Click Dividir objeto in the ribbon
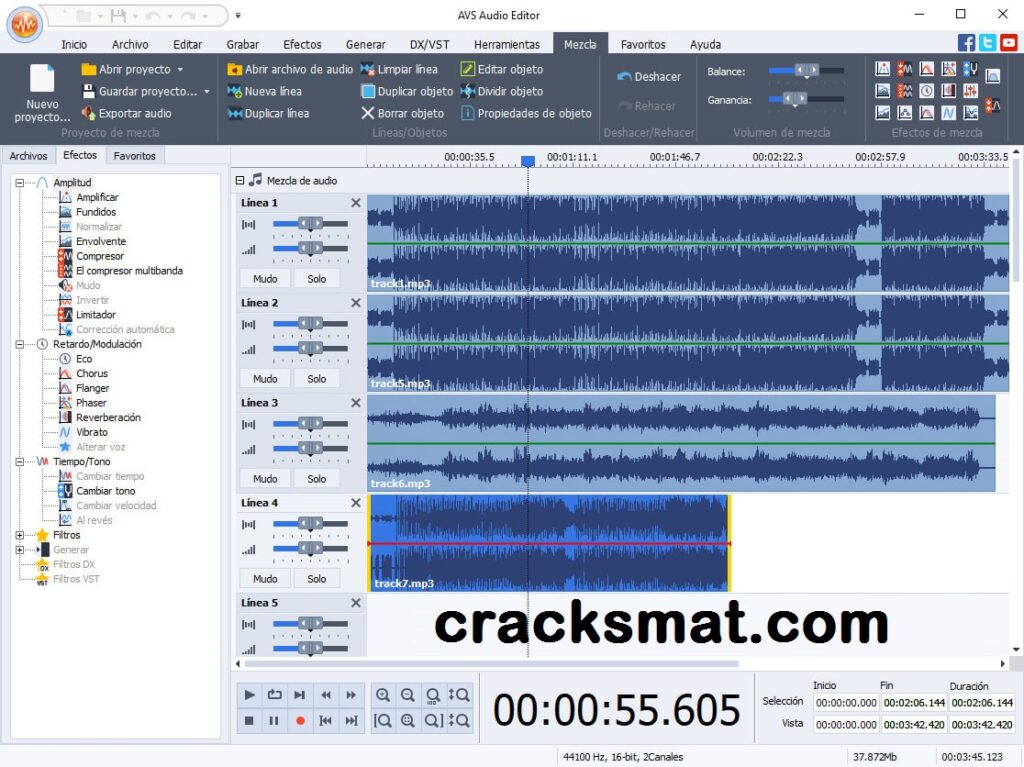This screenshot has width=1024, height=767. pos(502,91)
